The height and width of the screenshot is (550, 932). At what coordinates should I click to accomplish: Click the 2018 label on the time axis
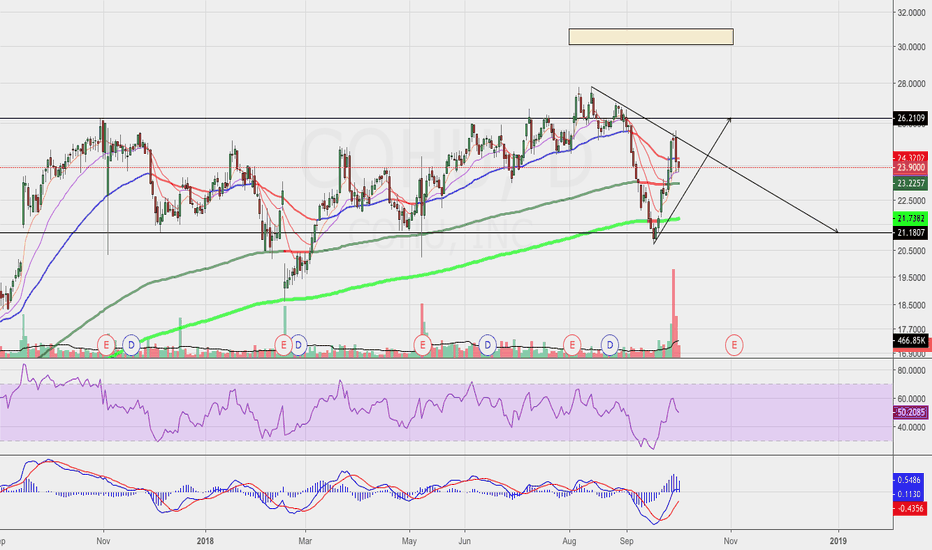coord(205,541)
